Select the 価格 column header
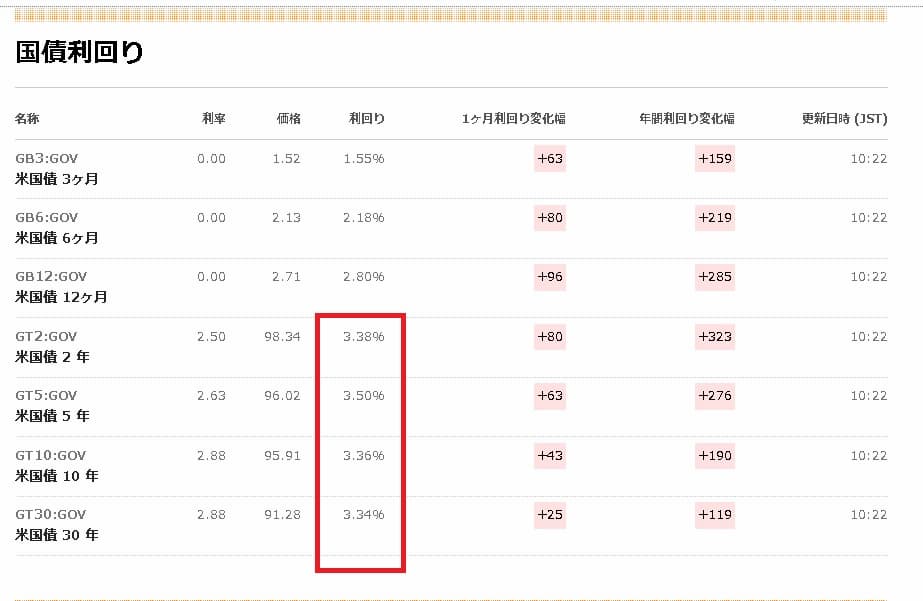Viewport: 923px width, 601px height. 288,119
